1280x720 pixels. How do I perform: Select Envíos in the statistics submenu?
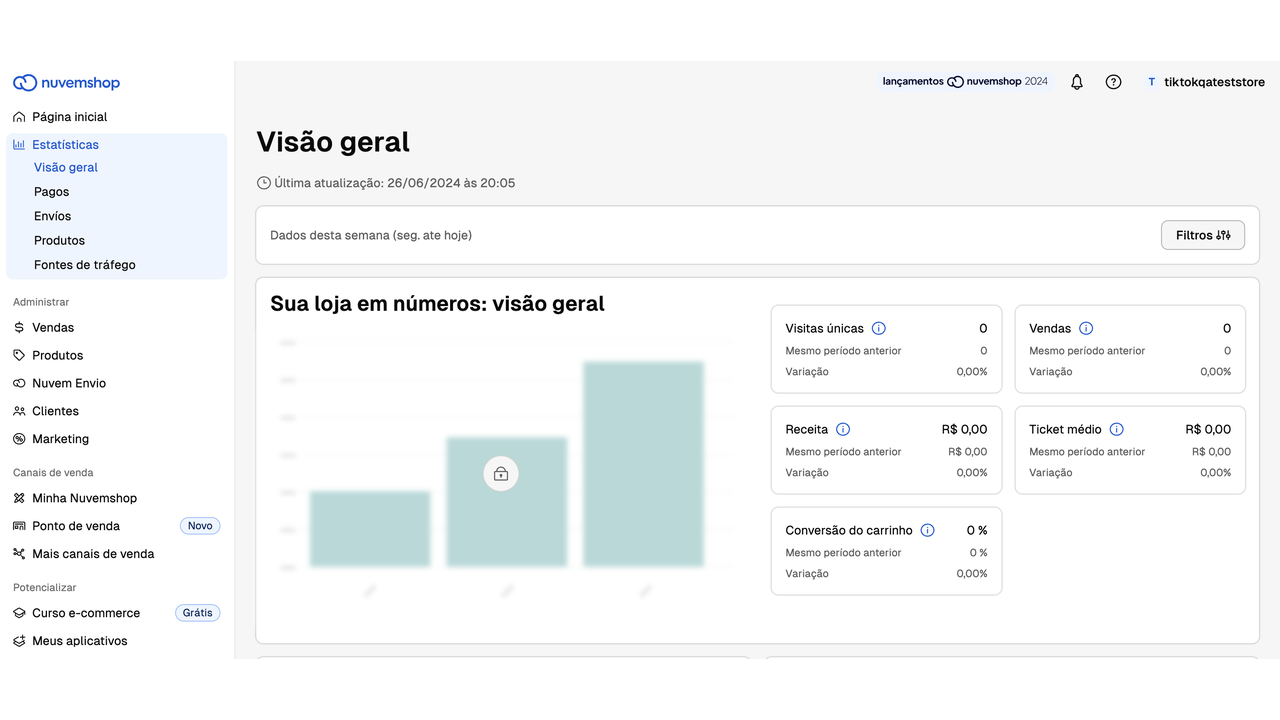tap(52, 216)
